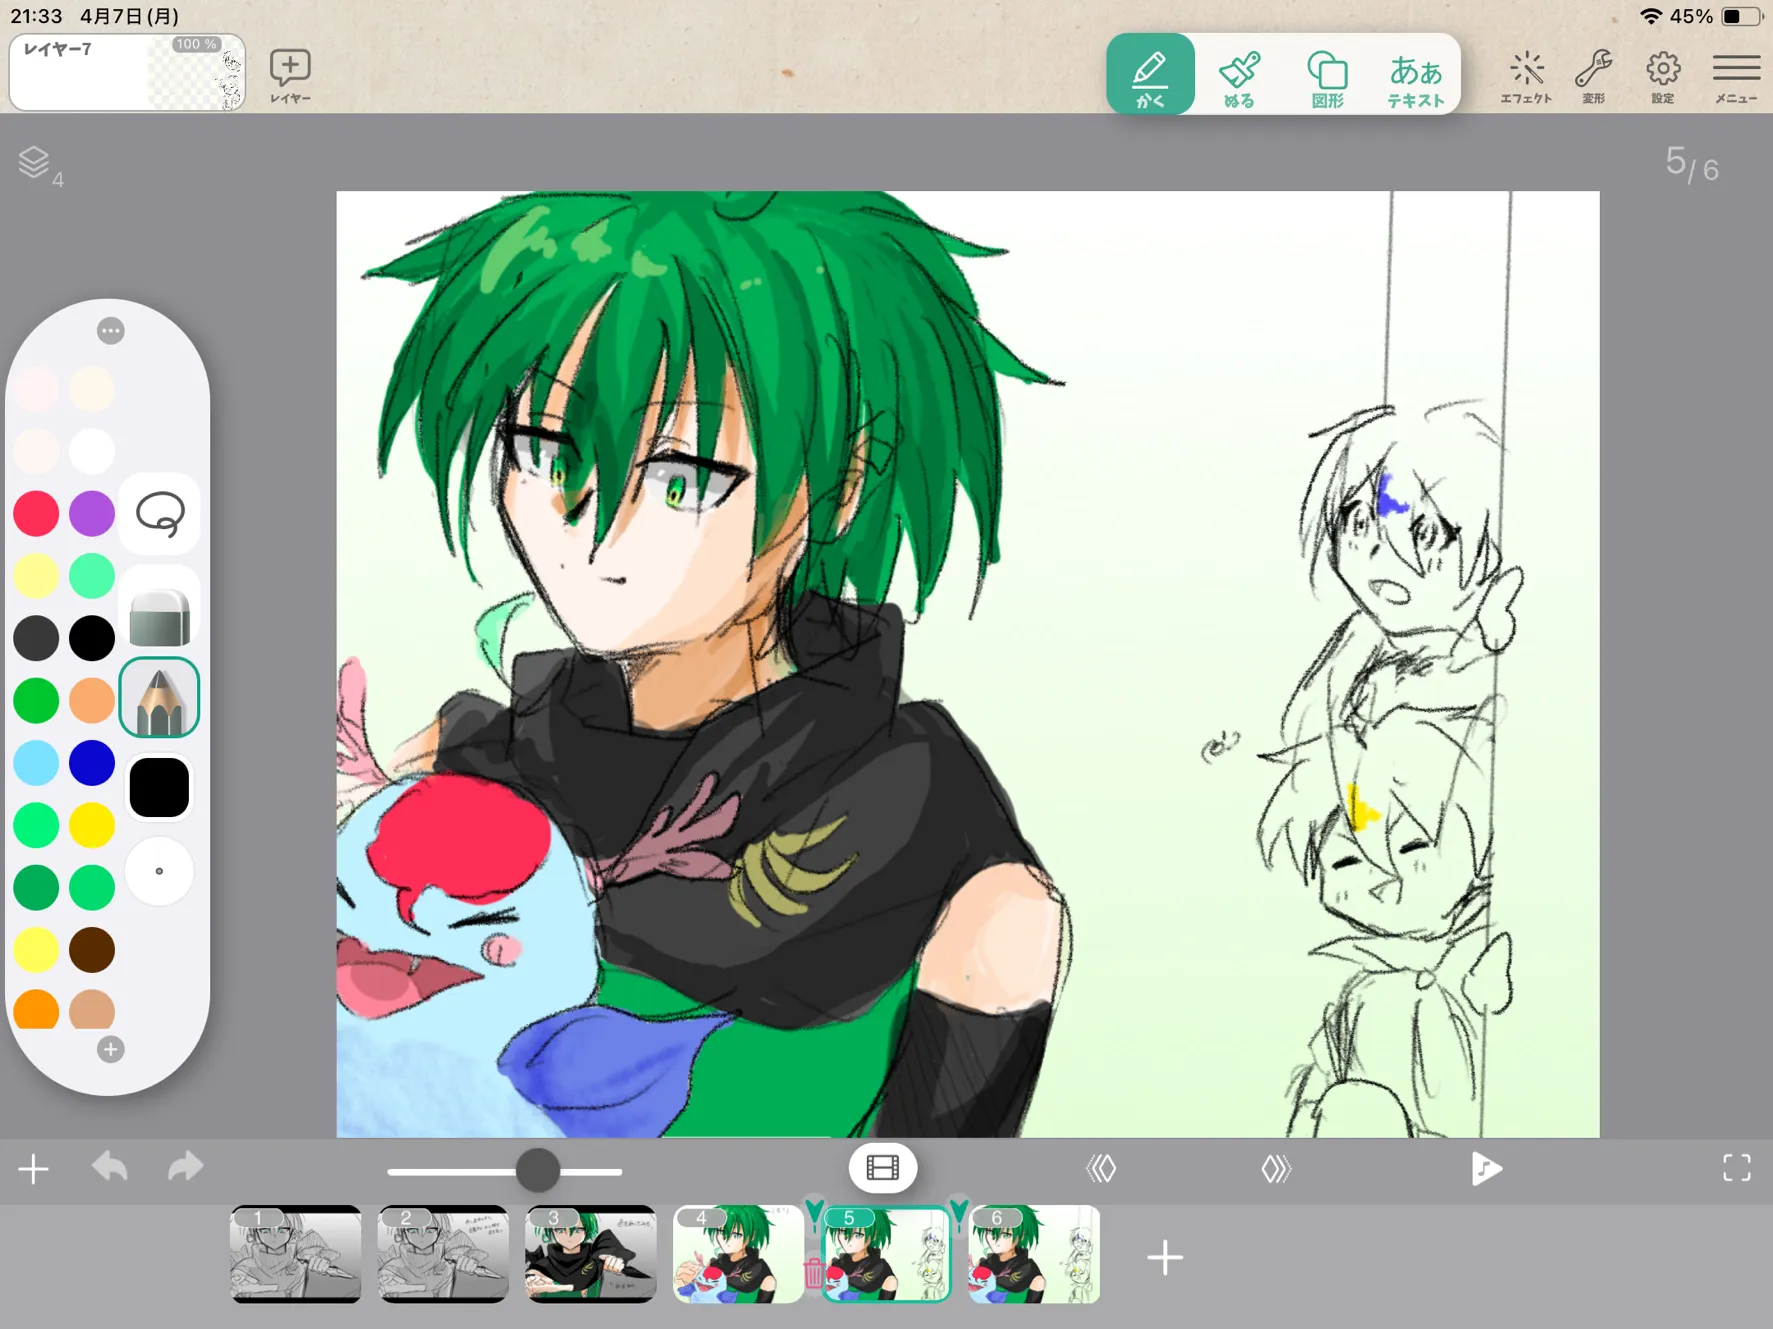Click the zoom slider handle
Image resolution: width=1773 pixels, height=1329 pixels.
[538, 1170]
